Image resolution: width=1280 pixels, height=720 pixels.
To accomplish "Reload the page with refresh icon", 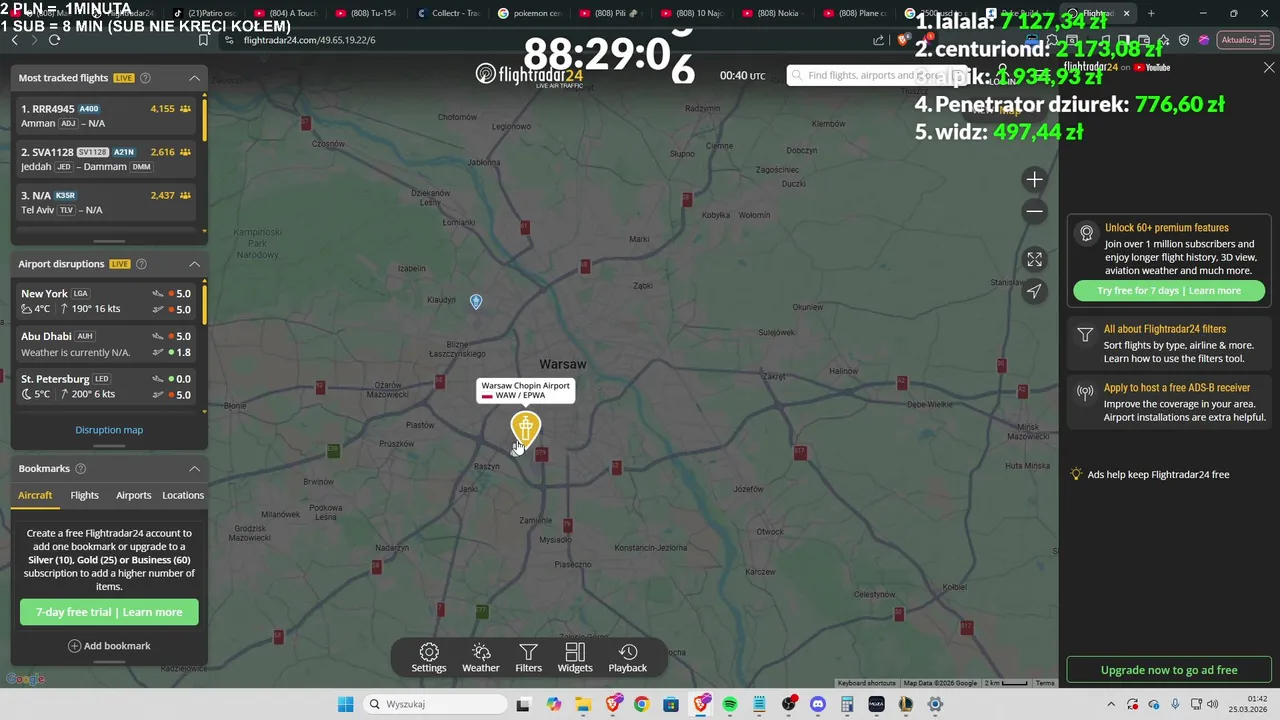I will (x=54, y=40).
